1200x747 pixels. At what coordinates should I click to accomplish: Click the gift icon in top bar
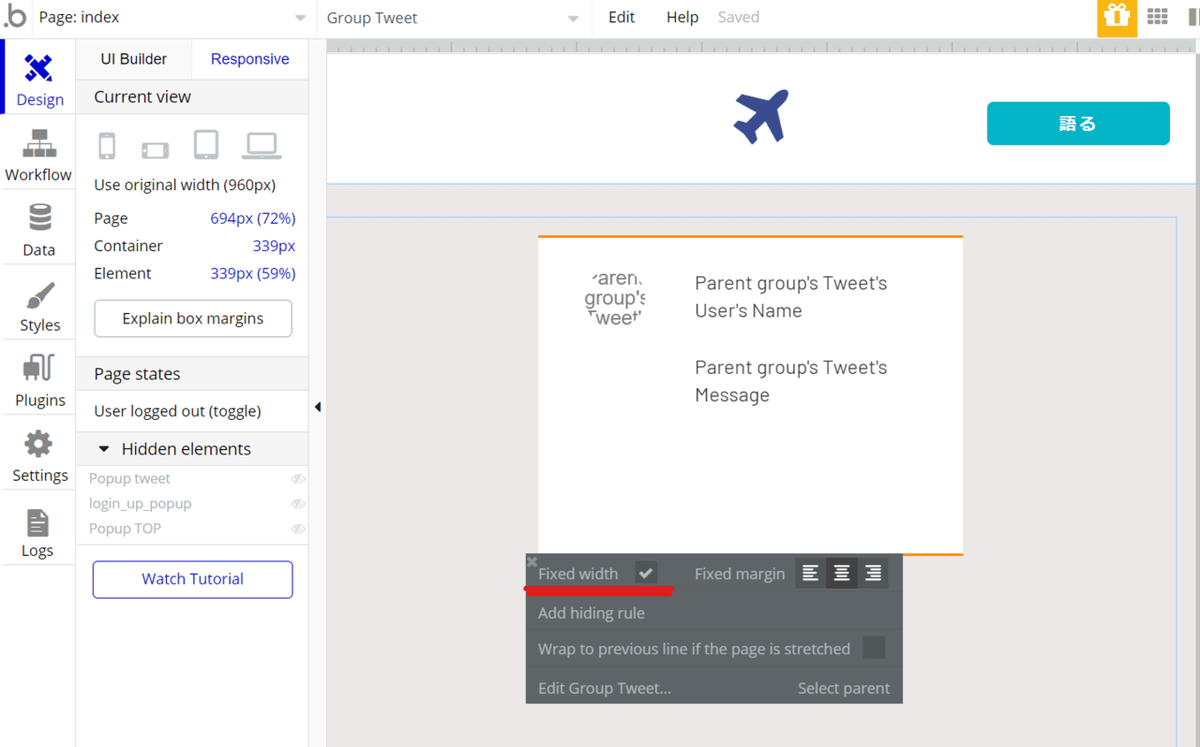point(1116,18)
